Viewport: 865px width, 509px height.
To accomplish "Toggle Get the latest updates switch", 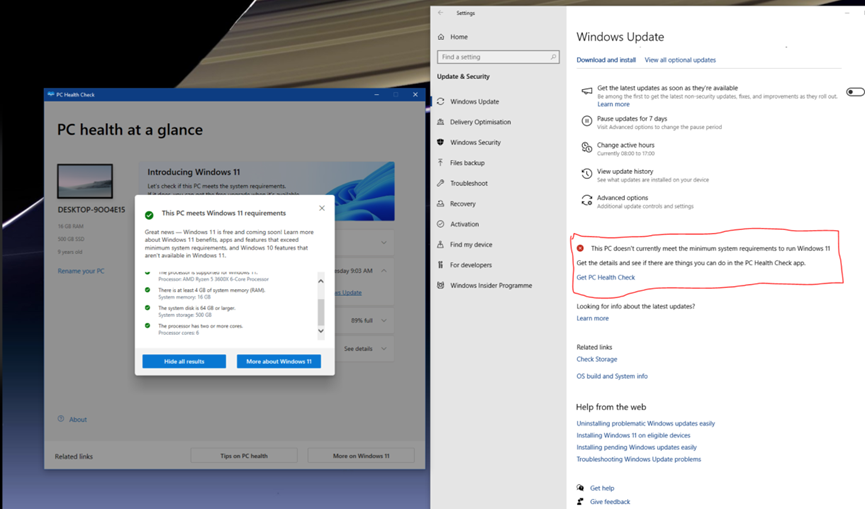I will [x=855, y=92].
